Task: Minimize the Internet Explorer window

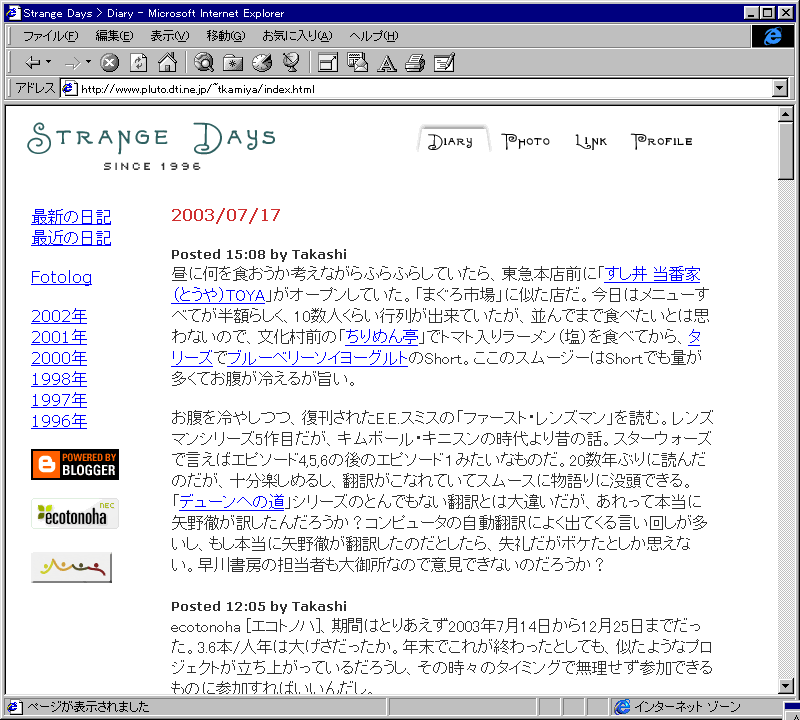Action: point(751,13)
